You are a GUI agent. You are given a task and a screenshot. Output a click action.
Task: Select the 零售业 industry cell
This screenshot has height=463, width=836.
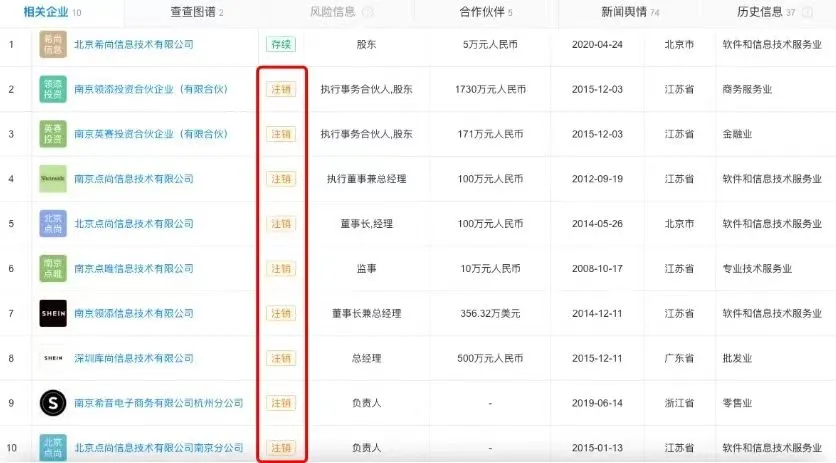click(737, 403)
